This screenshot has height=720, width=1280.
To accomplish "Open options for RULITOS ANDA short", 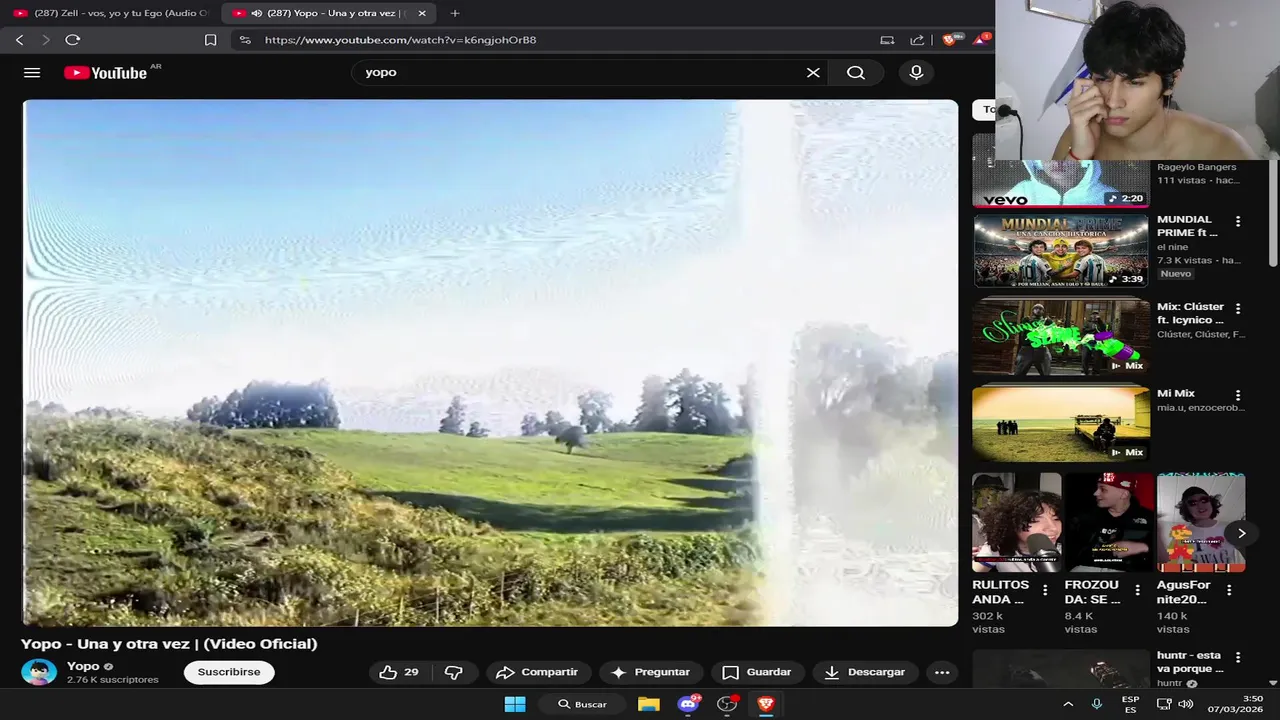I will tap(1045, 590).
